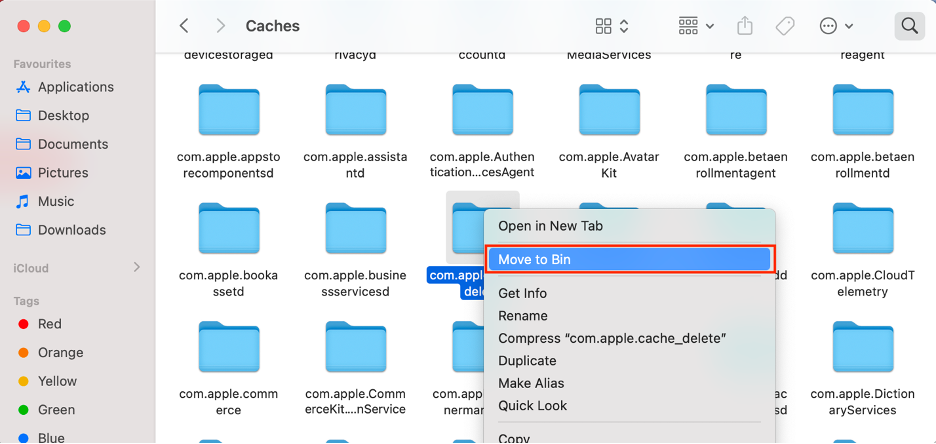Click the Tags toolbar icon
This screenshot has width=936, height=444.
click(784, 26)
